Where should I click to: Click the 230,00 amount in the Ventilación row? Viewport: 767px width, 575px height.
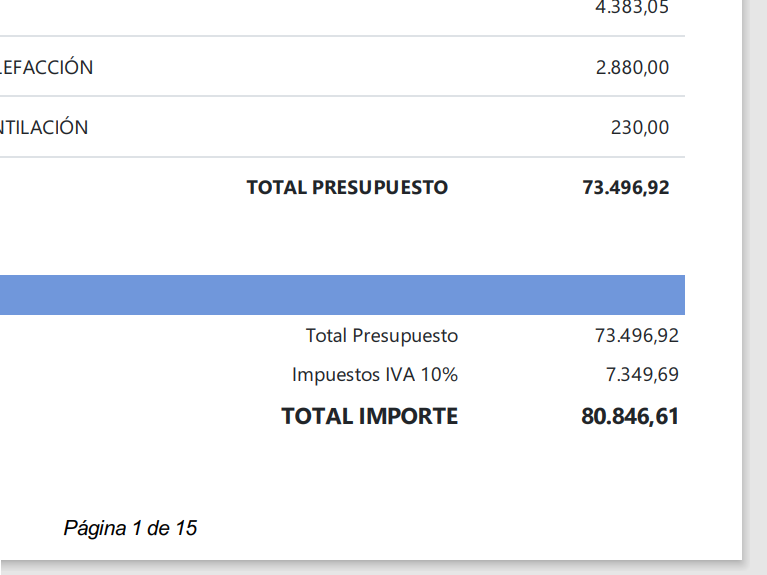point(640,128)
